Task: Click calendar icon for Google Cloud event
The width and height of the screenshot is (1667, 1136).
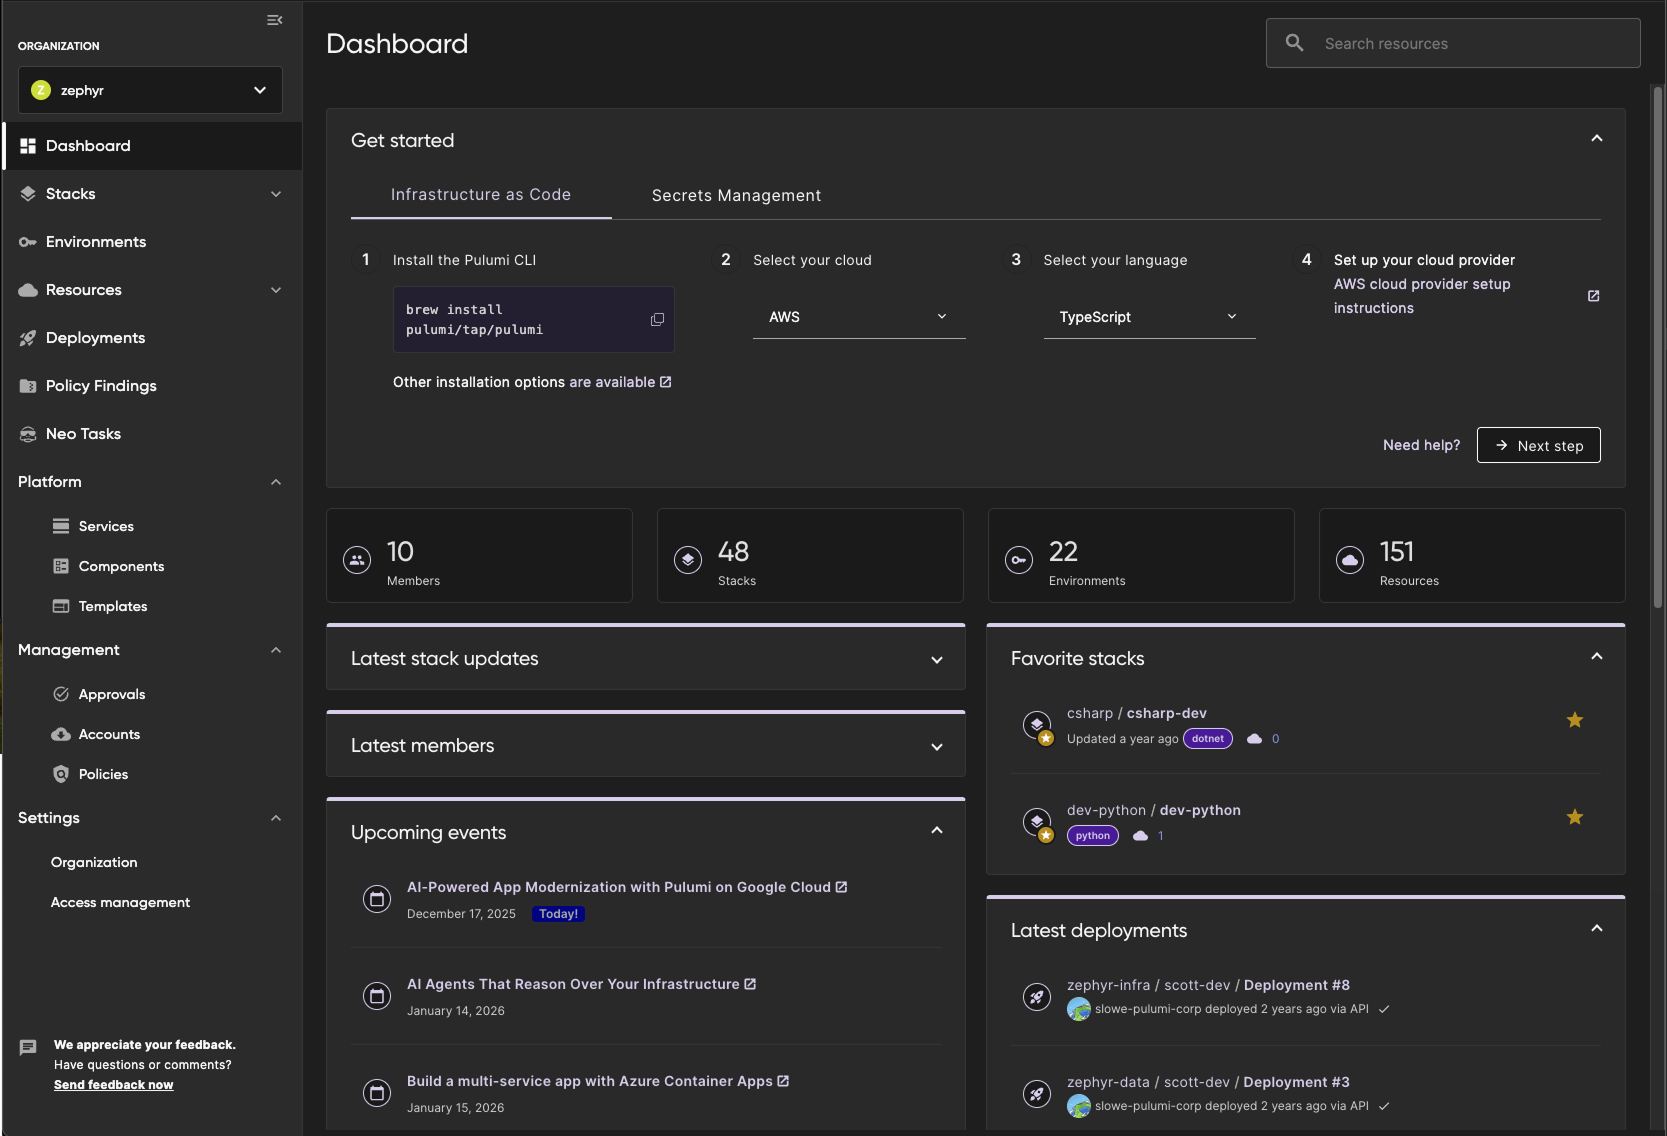Action: tap(377, 899)
